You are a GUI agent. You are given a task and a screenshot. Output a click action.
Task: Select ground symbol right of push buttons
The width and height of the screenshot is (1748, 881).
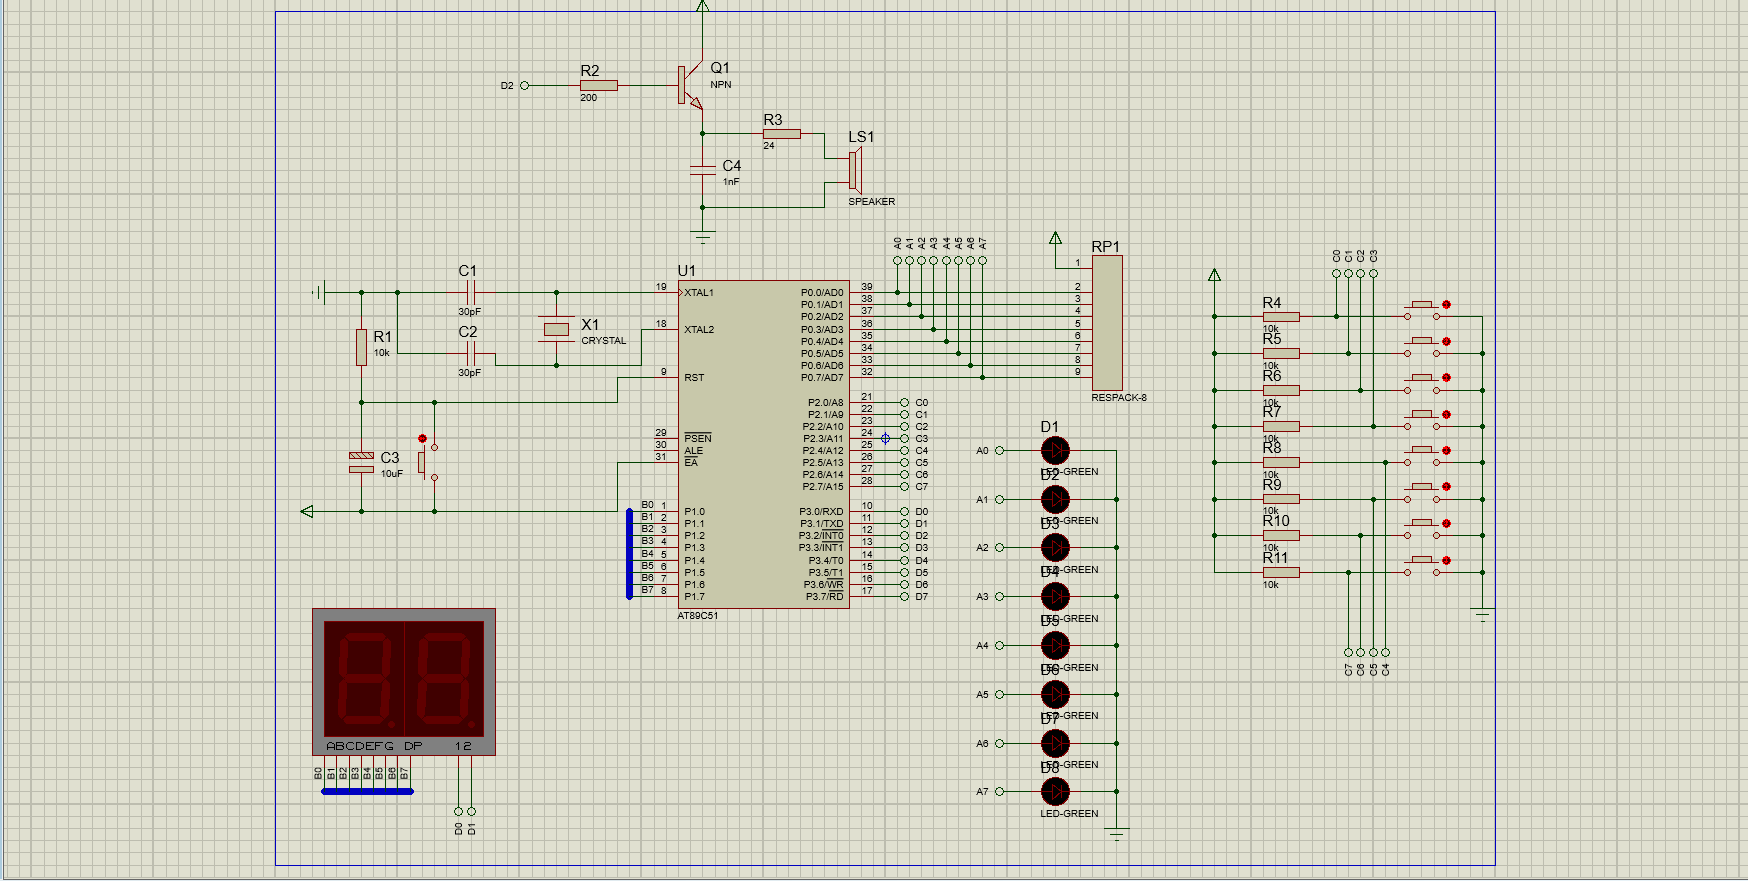point(1482,615)
